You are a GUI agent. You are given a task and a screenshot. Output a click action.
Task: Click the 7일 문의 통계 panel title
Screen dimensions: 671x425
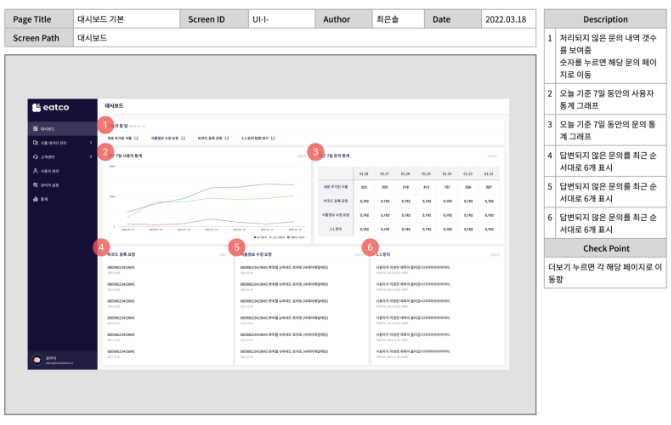point(334,156)
